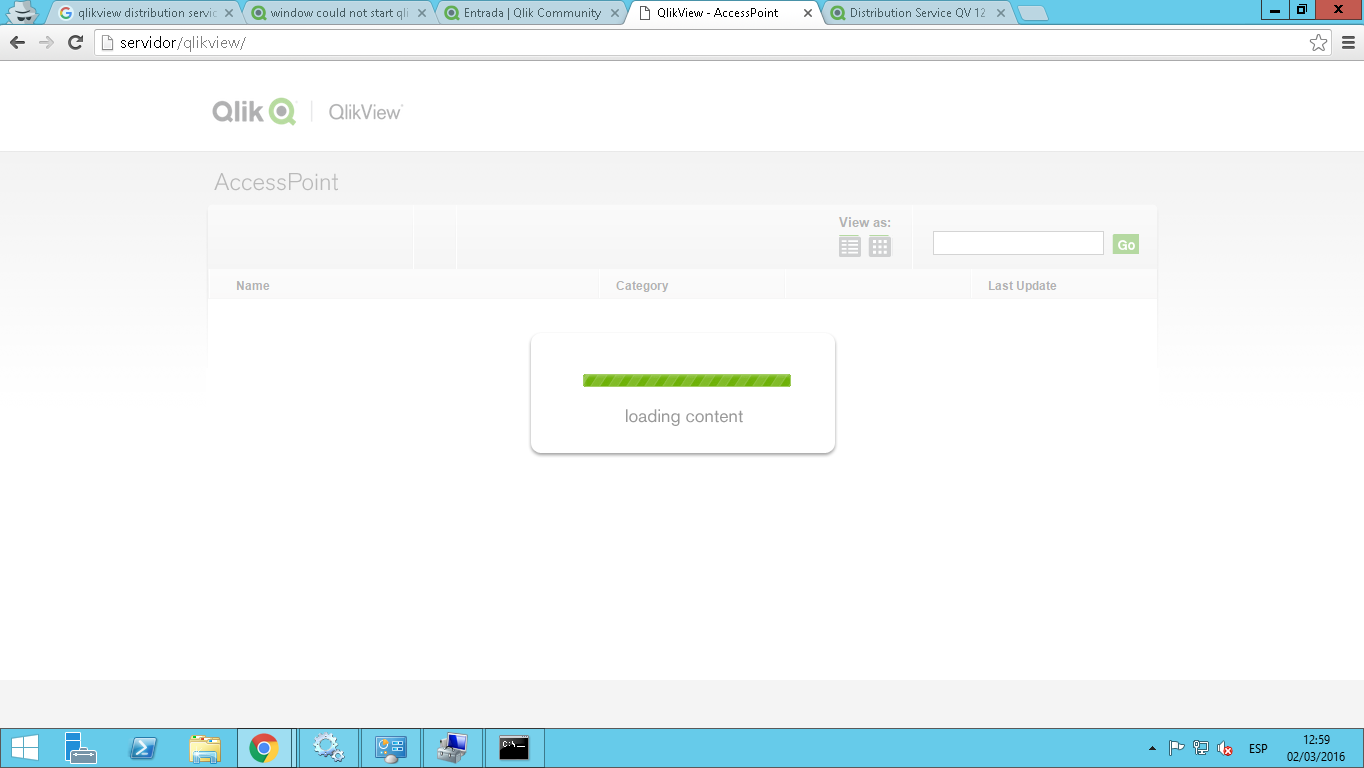The image size is (1364, 768).
Task: Switch to list view under View as
Action: (850, 246)
